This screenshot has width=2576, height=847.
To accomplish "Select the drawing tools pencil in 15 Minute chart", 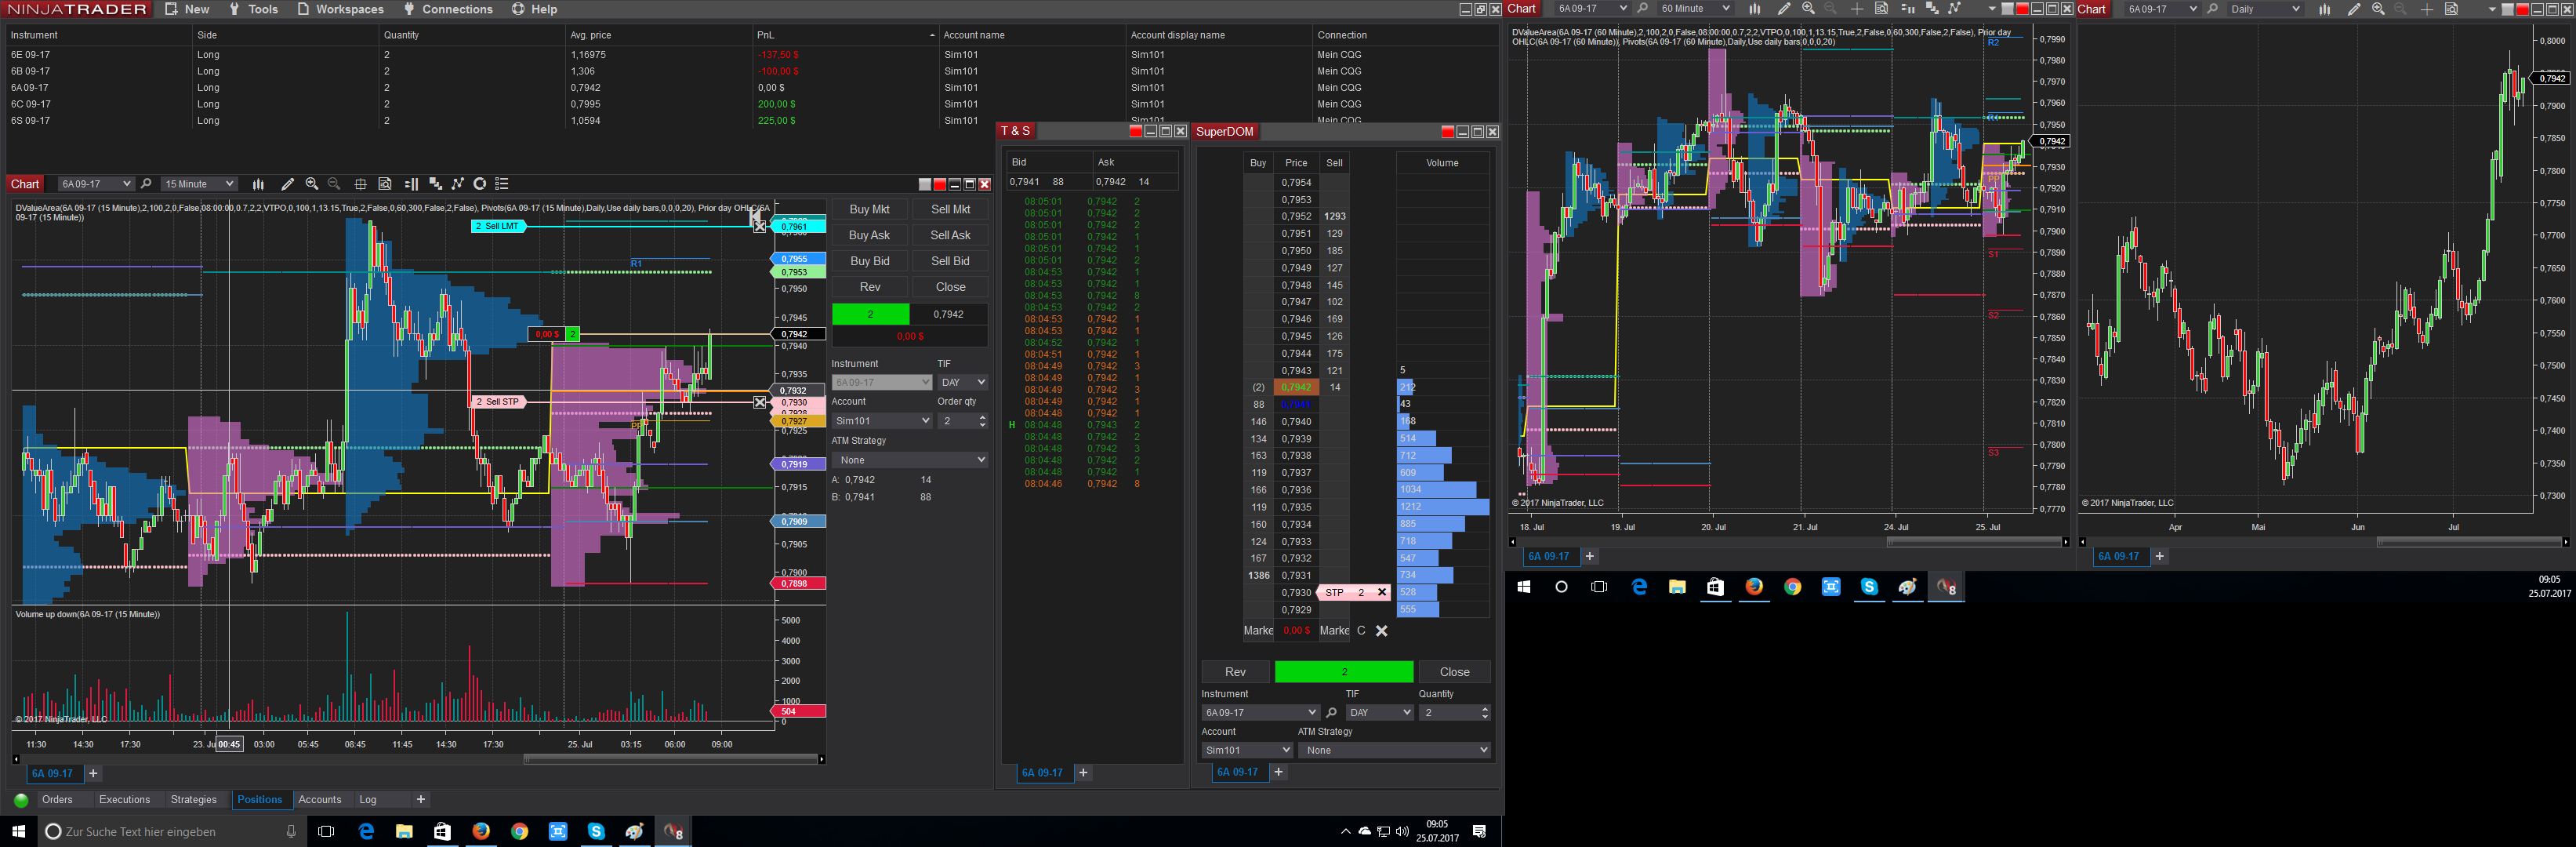I will (288, 184).
